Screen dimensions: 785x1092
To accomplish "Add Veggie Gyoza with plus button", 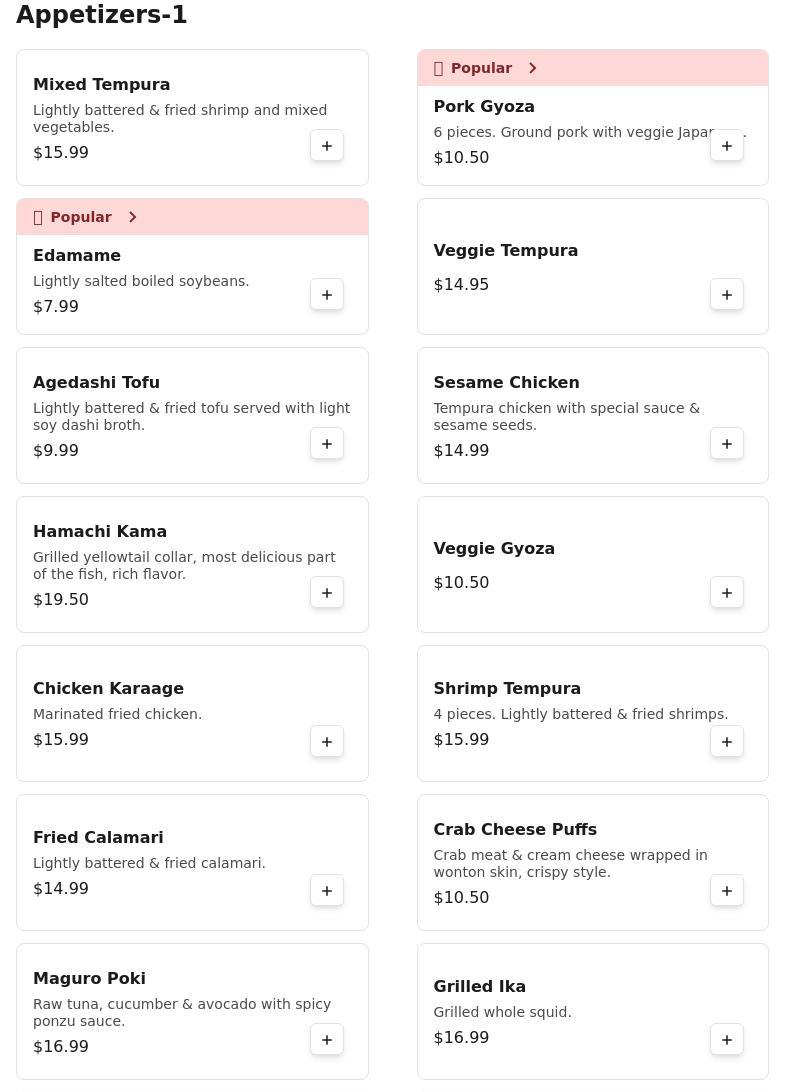I will [727, 593].
